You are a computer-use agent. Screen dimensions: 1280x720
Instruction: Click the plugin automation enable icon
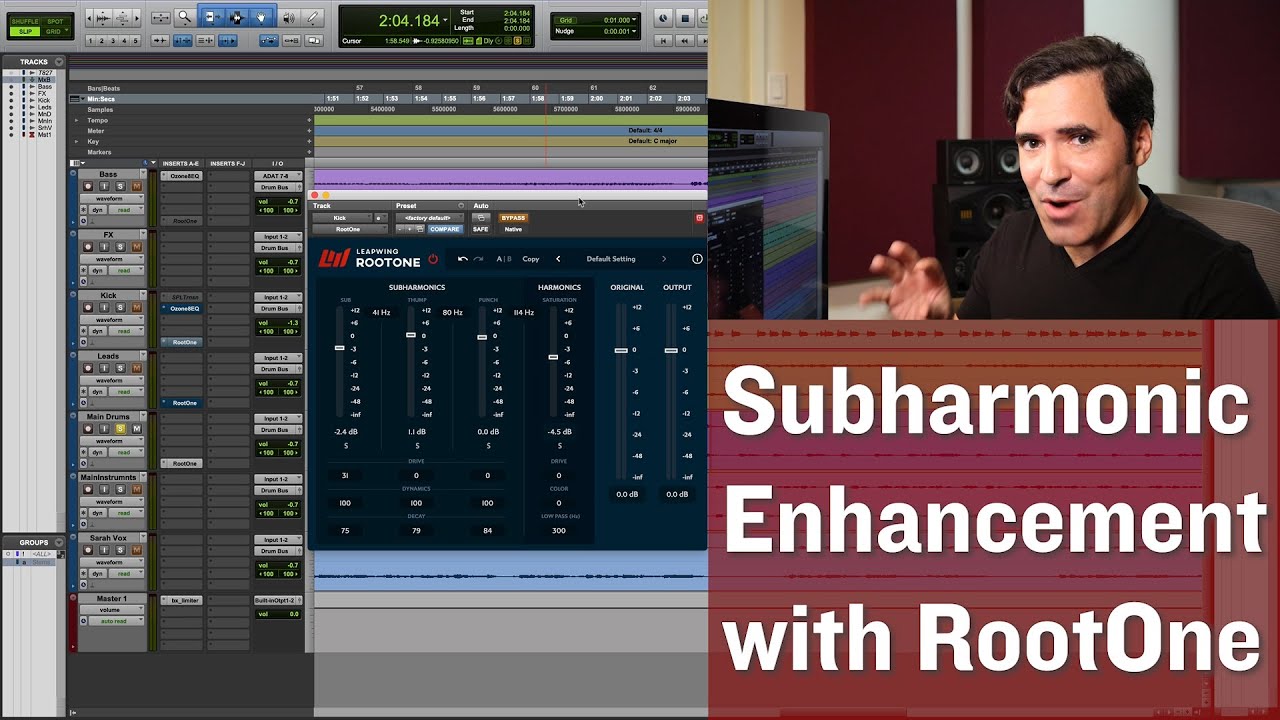click(x=481, y=218)
